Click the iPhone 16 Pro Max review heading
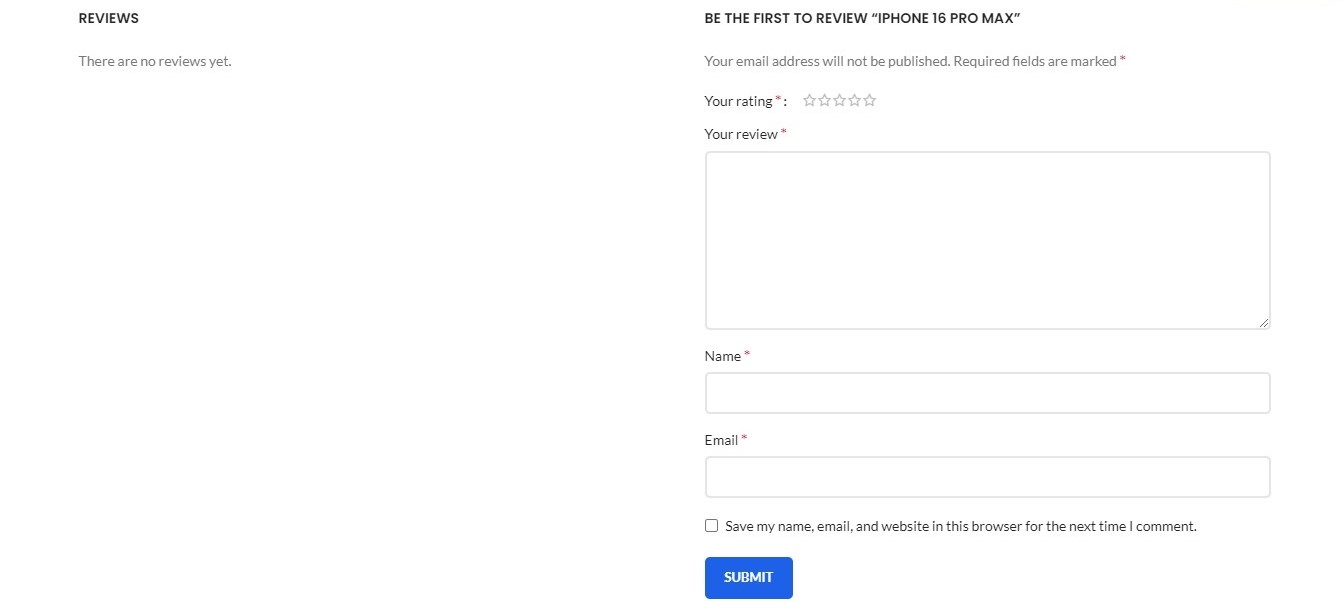 click(862, 18)
